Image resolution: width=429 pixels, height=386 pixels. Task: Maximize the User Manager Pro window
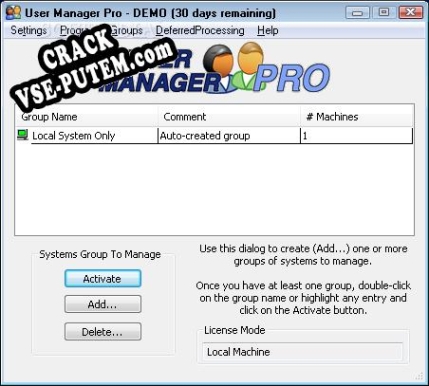pos(384,13)
